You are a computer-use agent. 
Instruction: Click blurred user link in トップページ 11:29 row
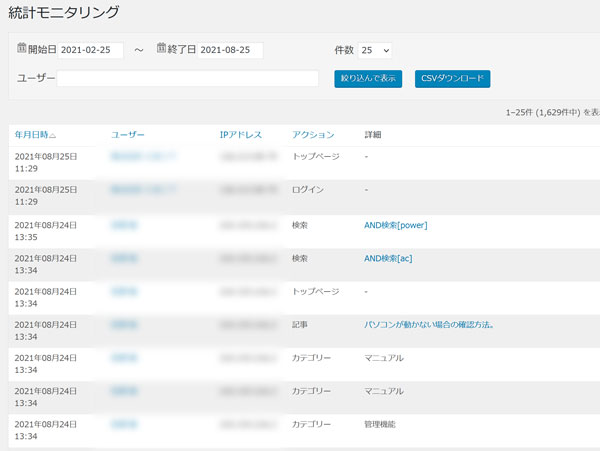tap(144, 156)
